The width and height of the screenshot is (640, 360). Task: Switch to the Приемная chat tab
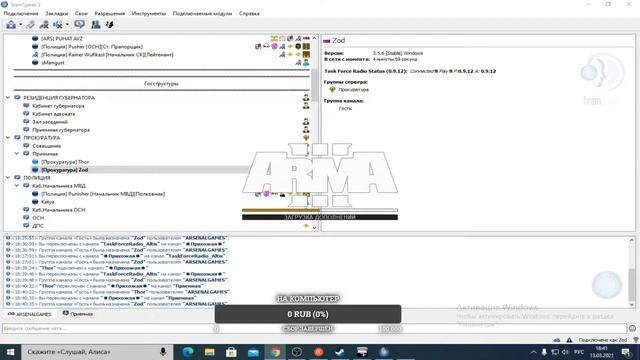pos(78,314)
